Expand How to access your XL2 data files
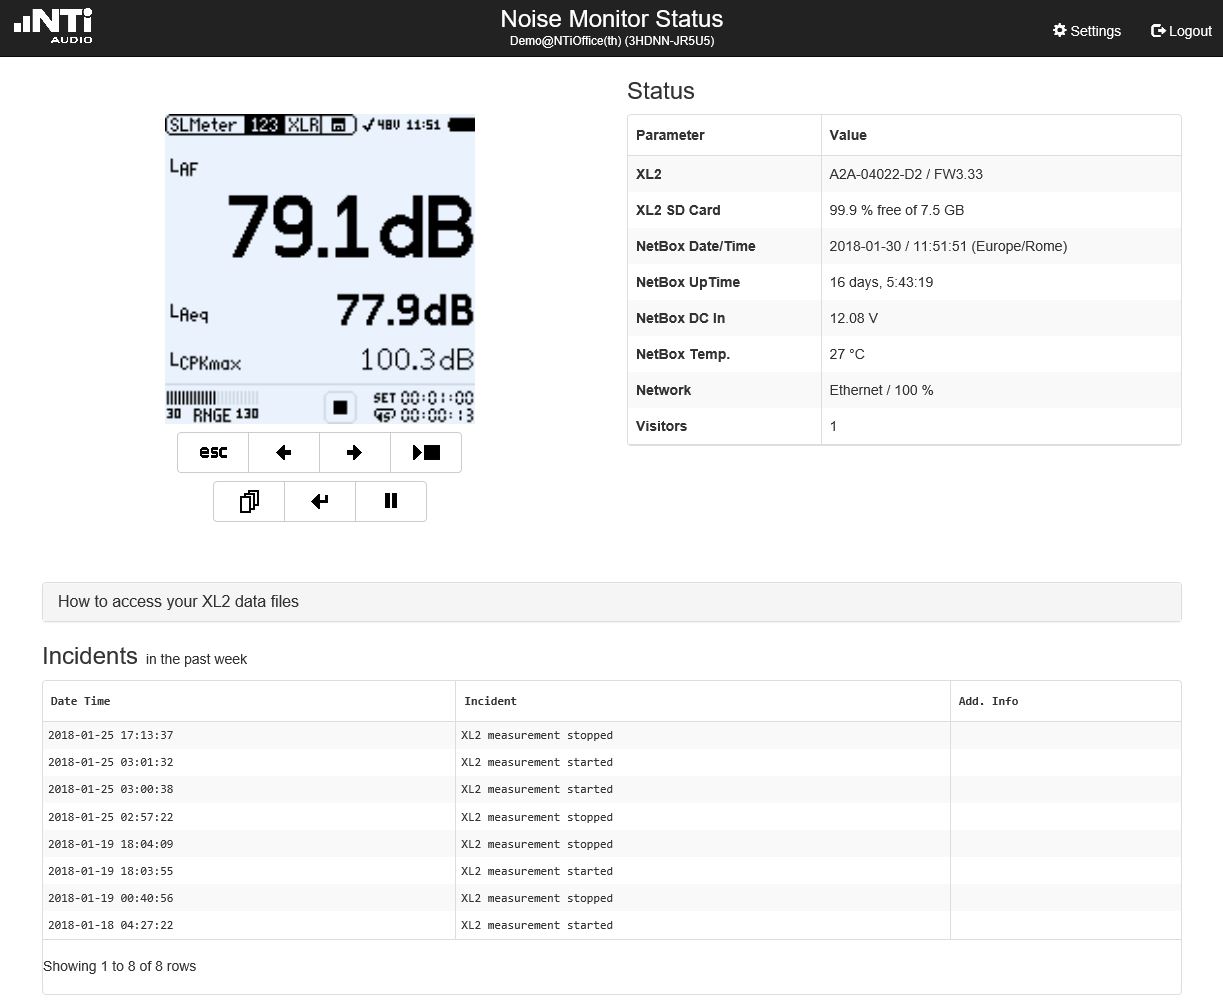 178,601
